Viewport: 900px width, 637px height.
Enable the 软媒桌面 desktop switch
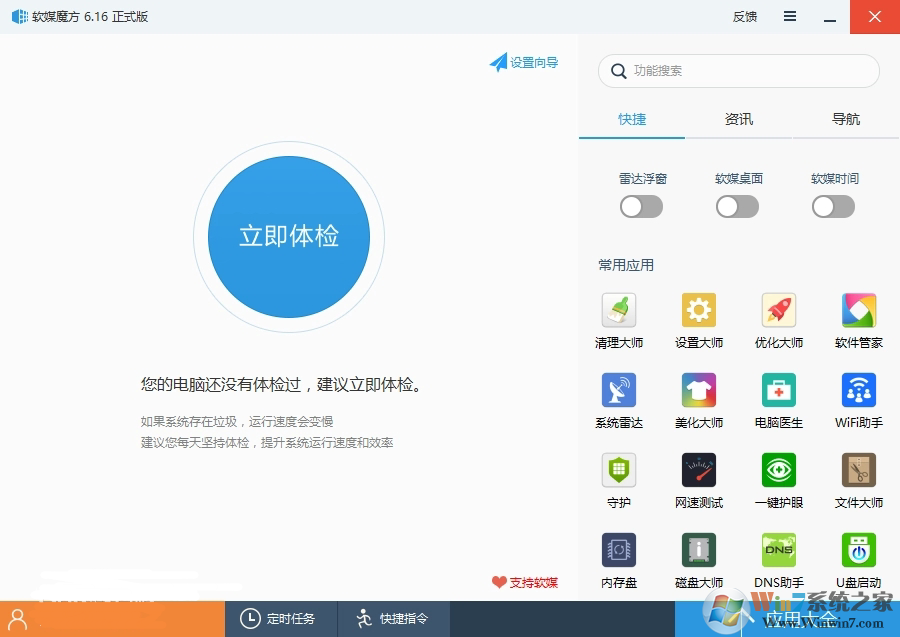pyautogui.click(x=737, y=206)
